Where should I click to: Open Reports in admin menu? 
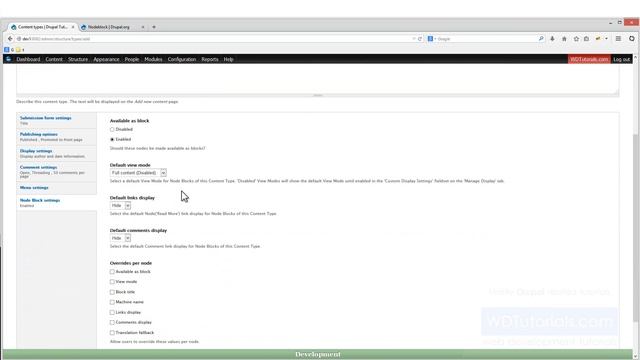click(210, 59)
